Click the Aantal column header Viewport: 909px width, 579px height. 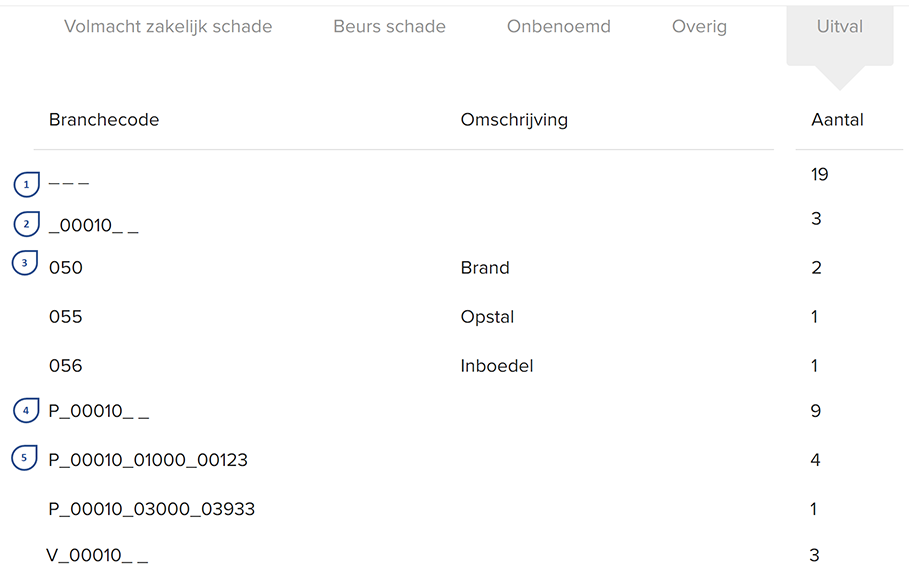(x=837, y=120)
